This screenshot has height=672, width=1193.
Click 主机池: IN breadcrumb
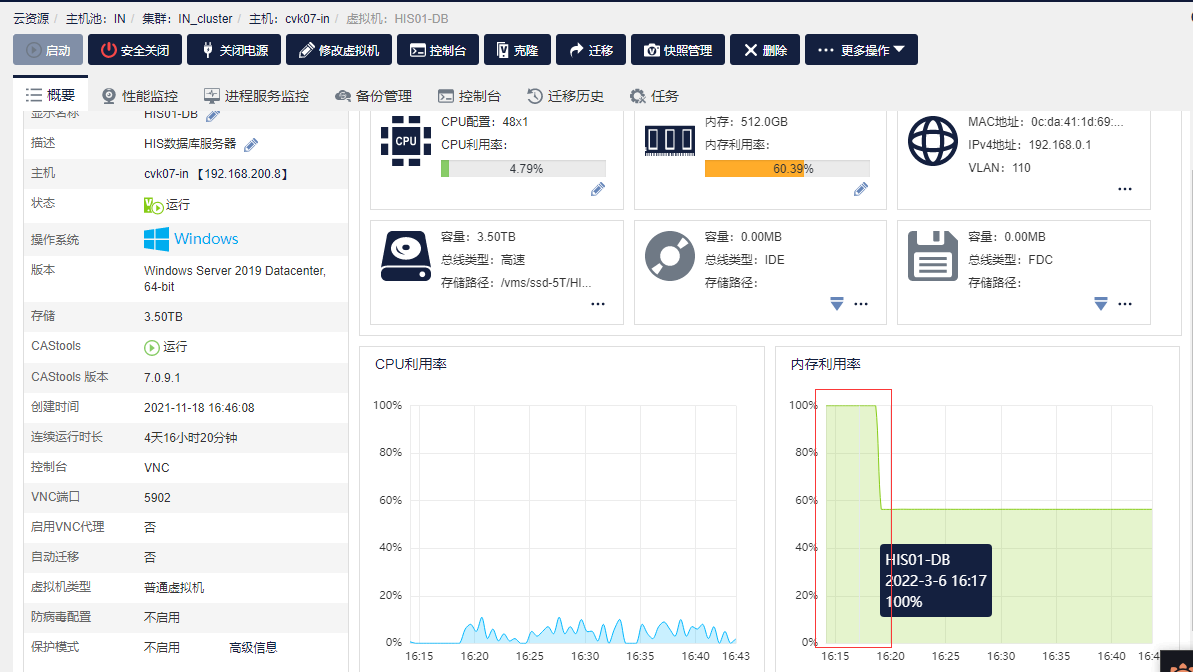pyautogui.click(x=95, y=18)
